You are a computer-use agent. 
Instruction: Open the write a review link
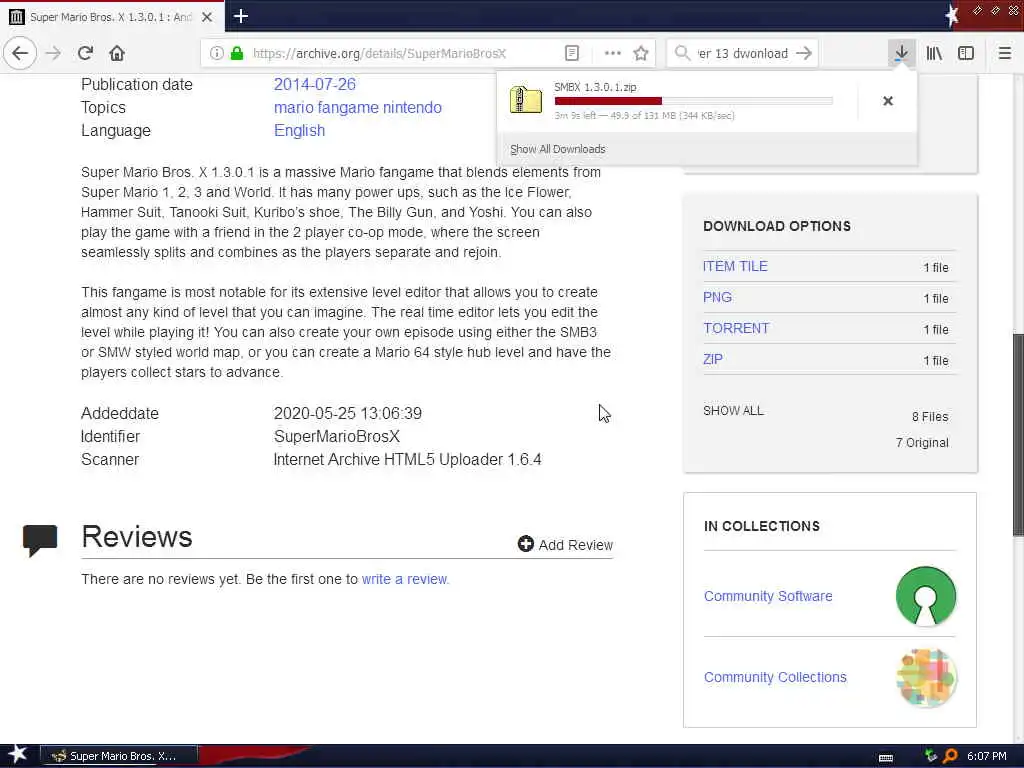click(x=405, y=579)
